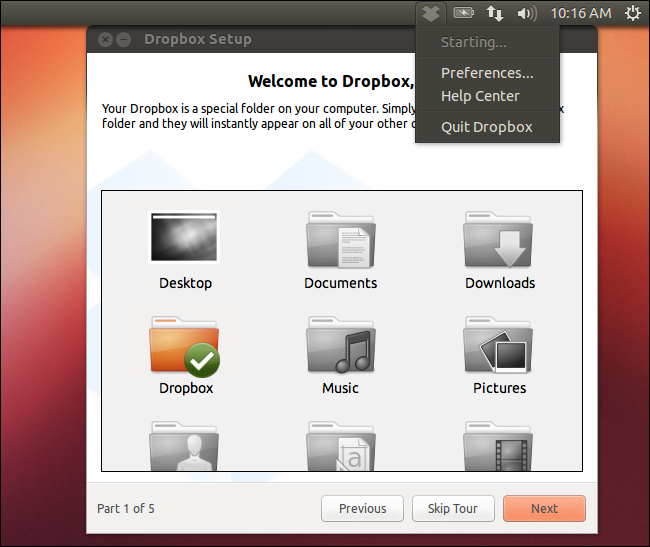Select the Downloads folder icon

[498, 240]
